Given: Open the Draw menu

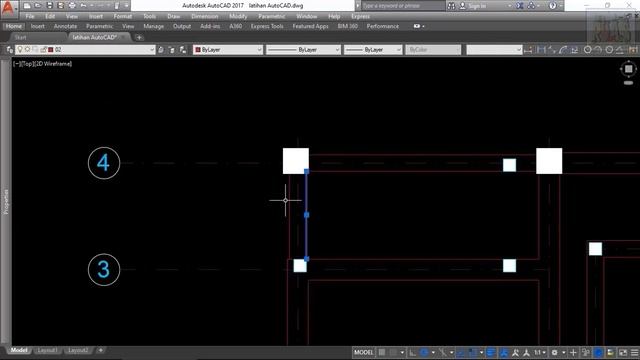Looking at the screenshot, I should tap(173, 16).
